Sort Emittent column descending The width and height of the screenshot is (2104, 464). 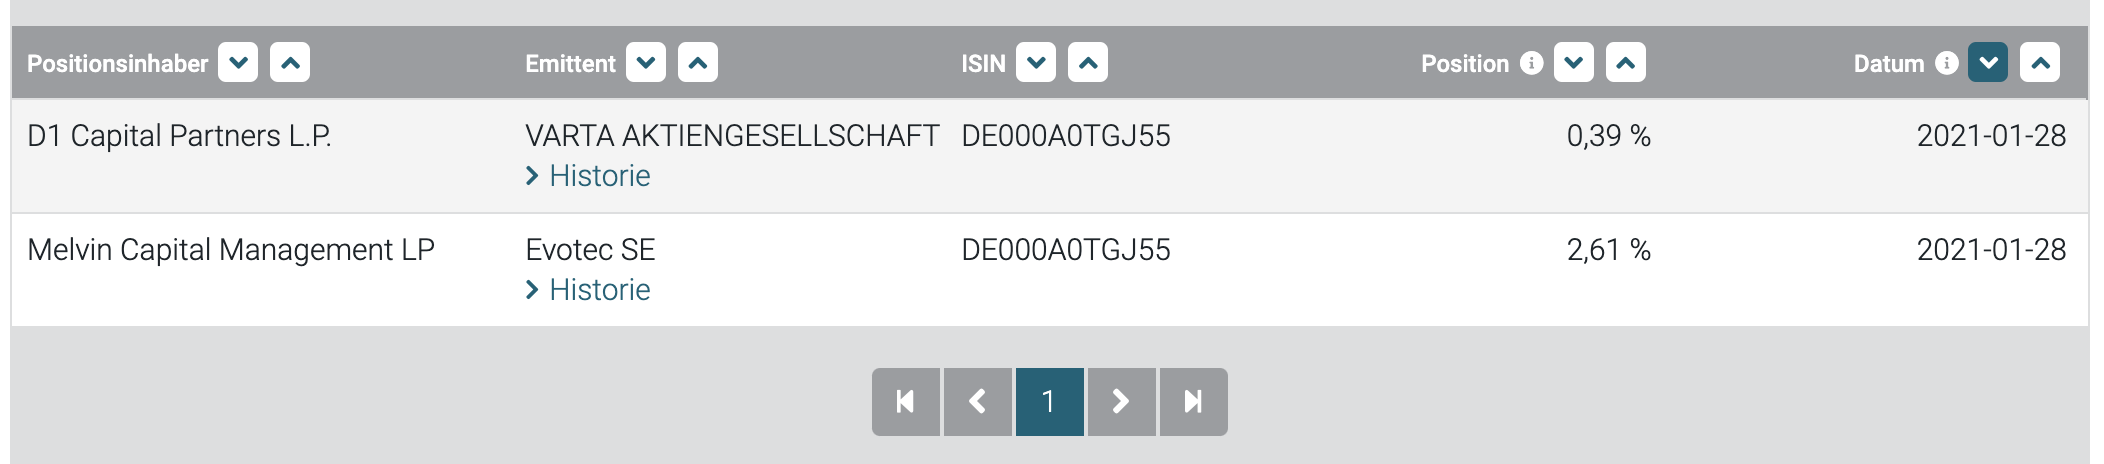pos(646,63)
